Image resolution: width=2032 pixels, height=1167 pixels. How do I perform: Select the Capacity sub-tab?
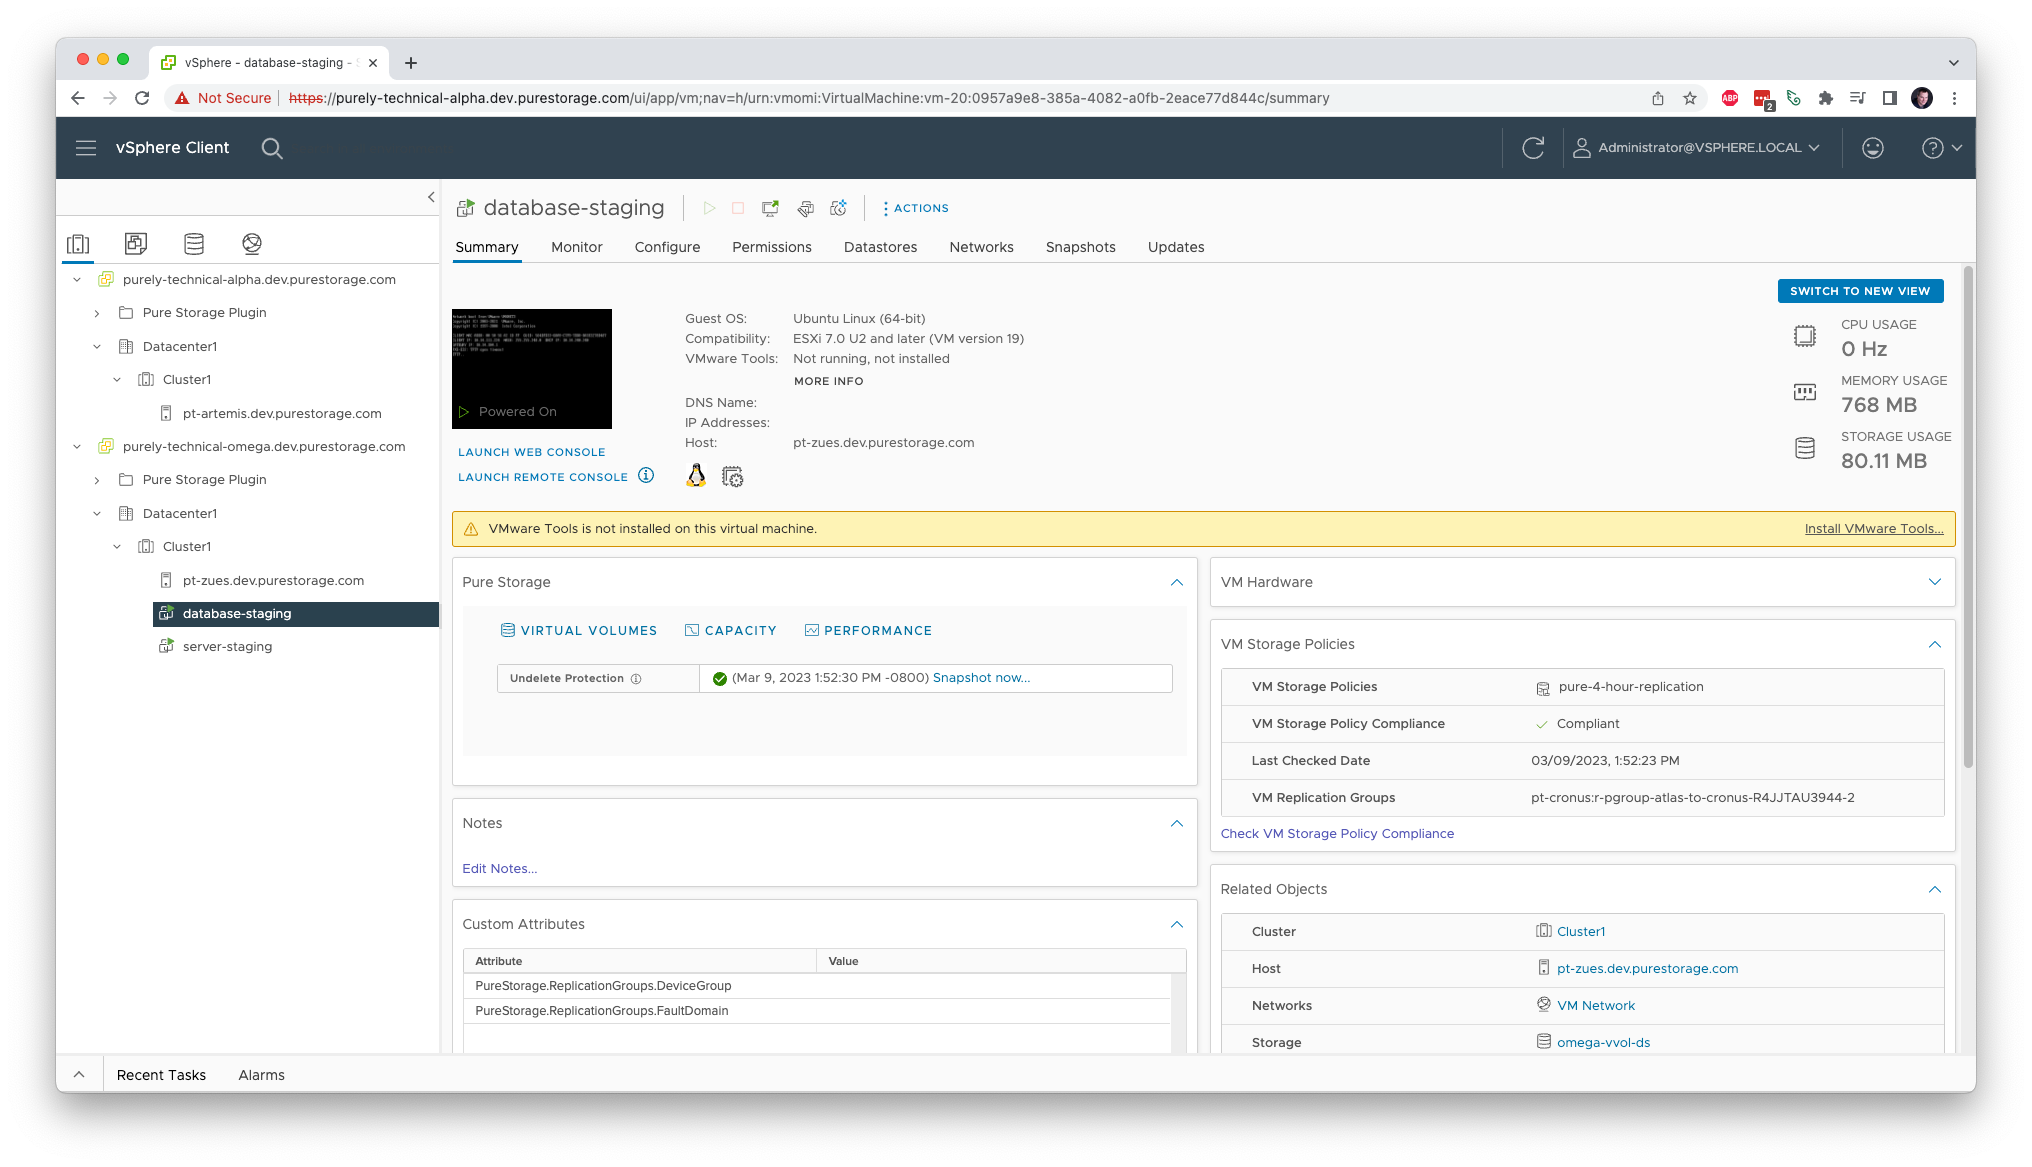(x=731, y=631)
